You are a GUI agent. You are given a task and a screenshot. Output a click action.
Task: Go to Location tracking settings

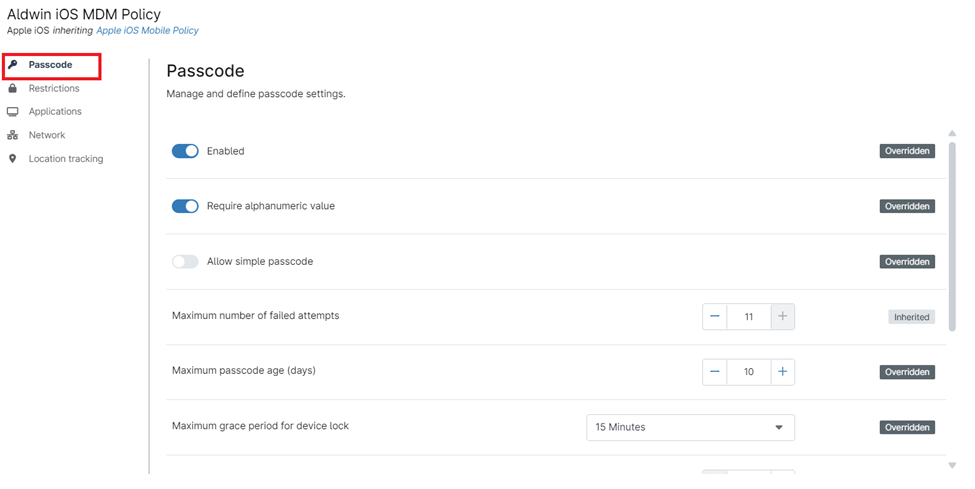tap(66, 159)
